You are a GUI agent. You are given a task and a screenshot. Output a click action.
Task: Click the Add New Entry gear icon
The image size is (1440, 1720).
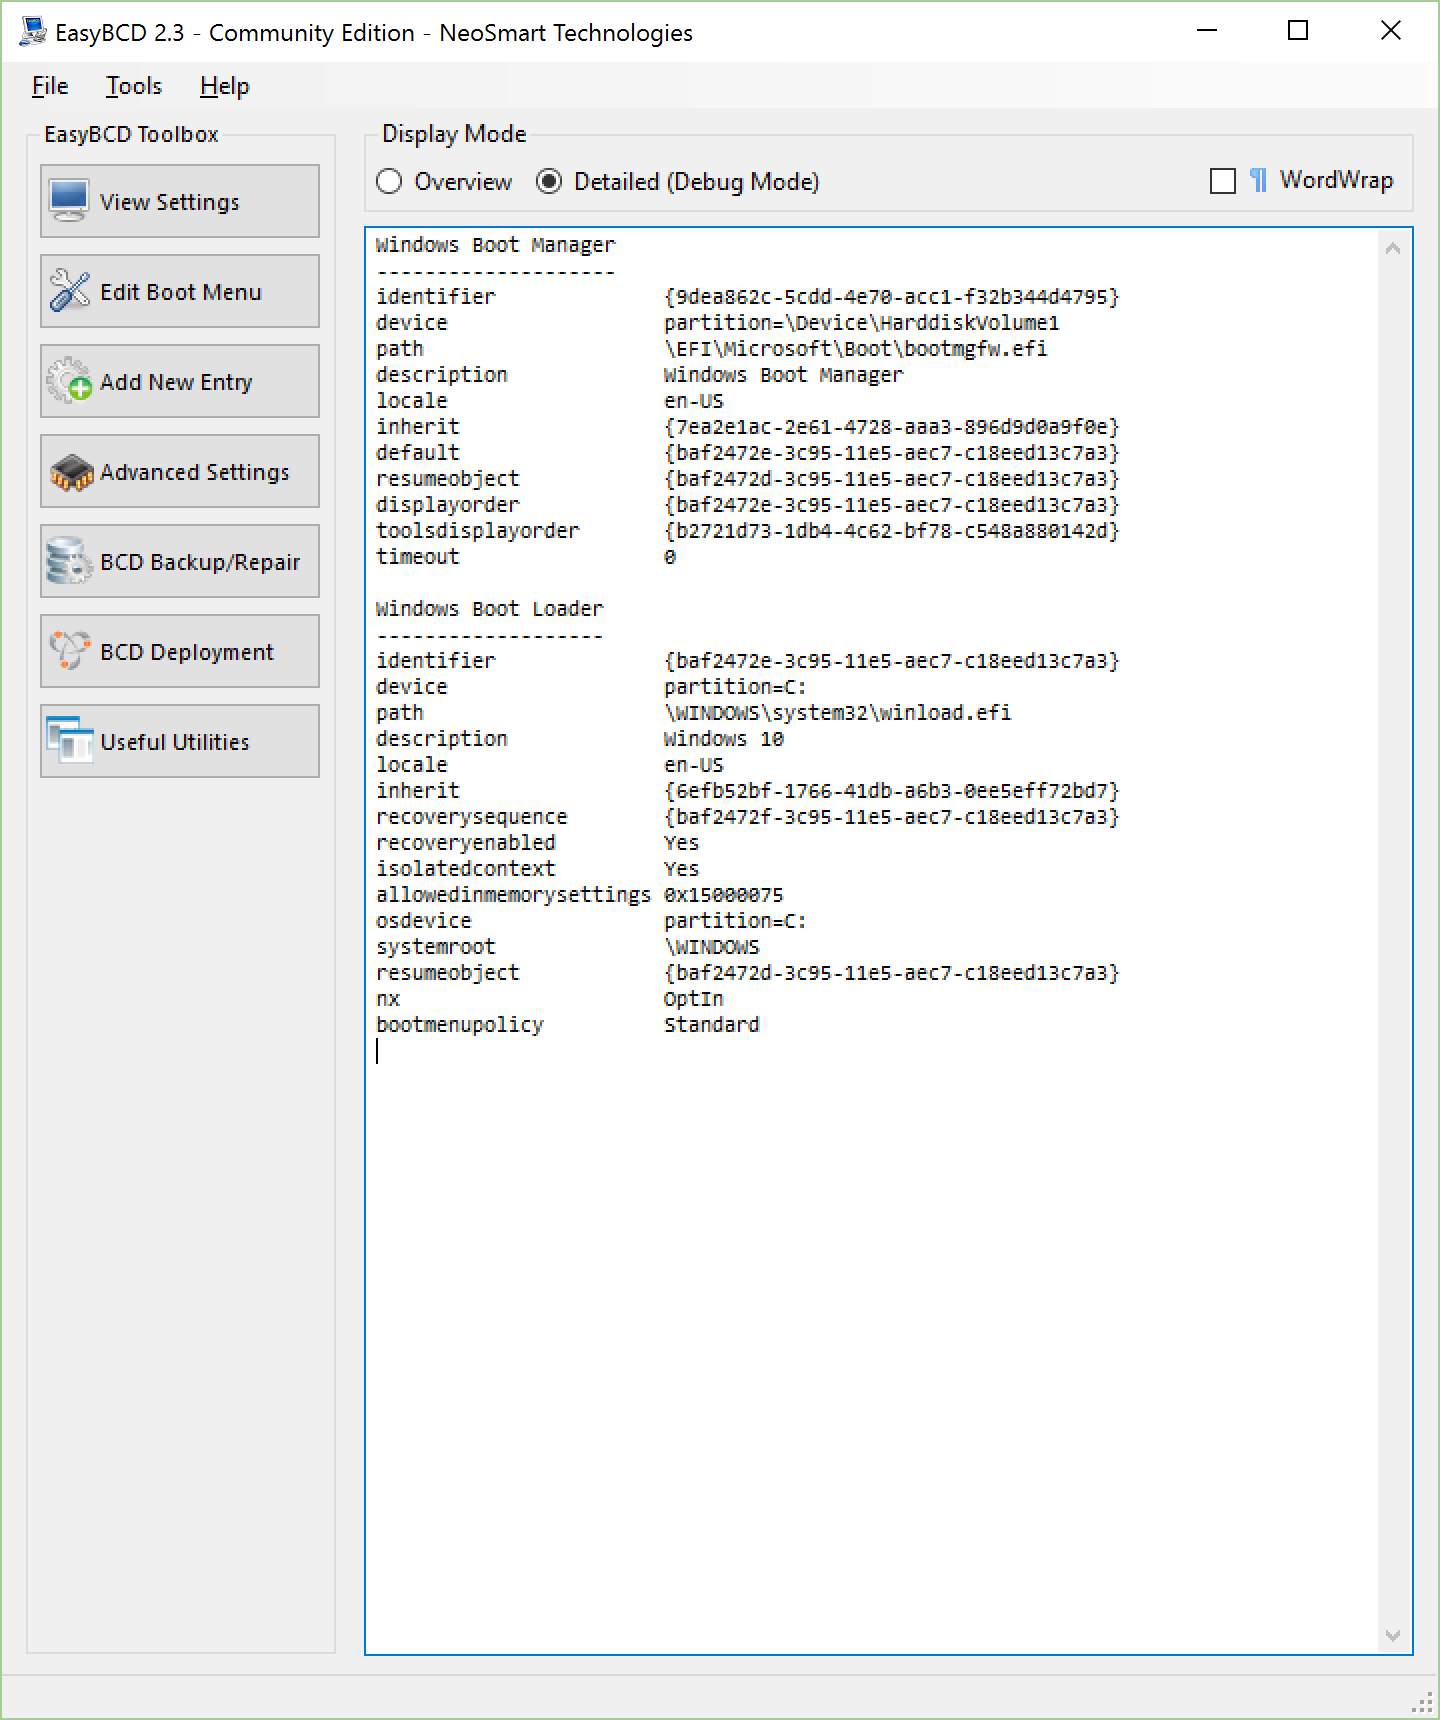coord(69,381)
